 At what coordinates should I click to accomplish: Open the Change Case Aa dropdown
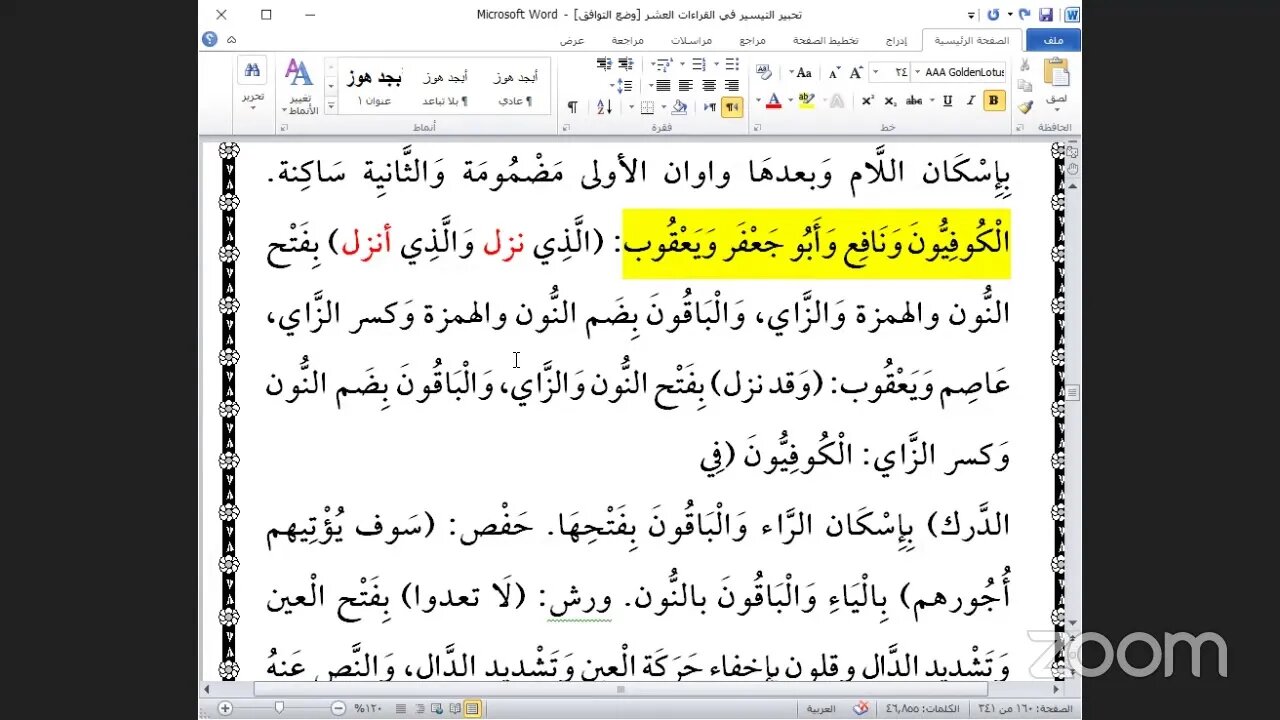coord(800,72)
